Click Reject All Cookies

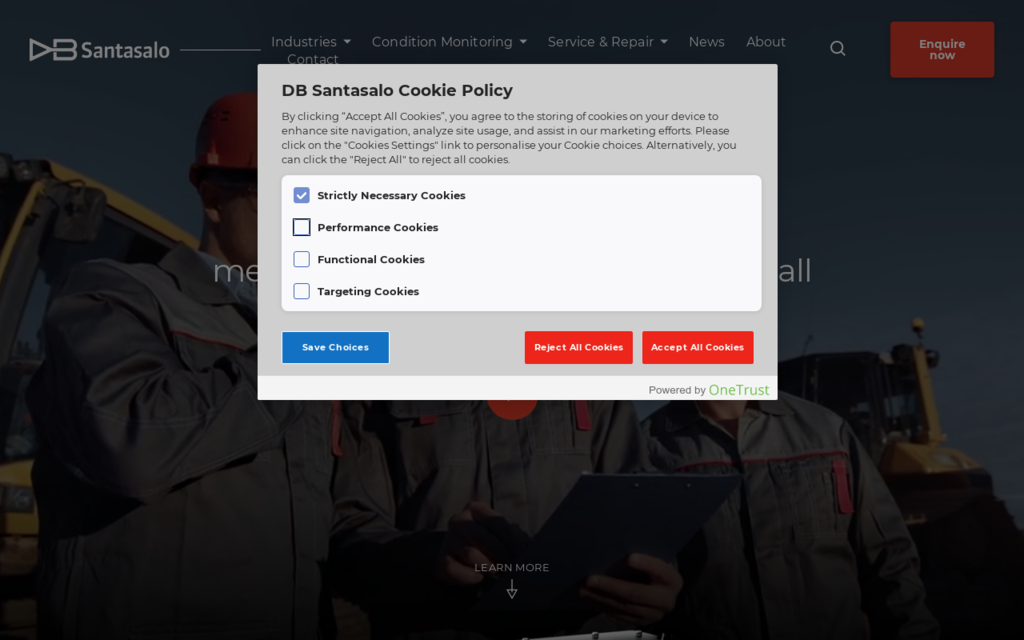[578, 348]
